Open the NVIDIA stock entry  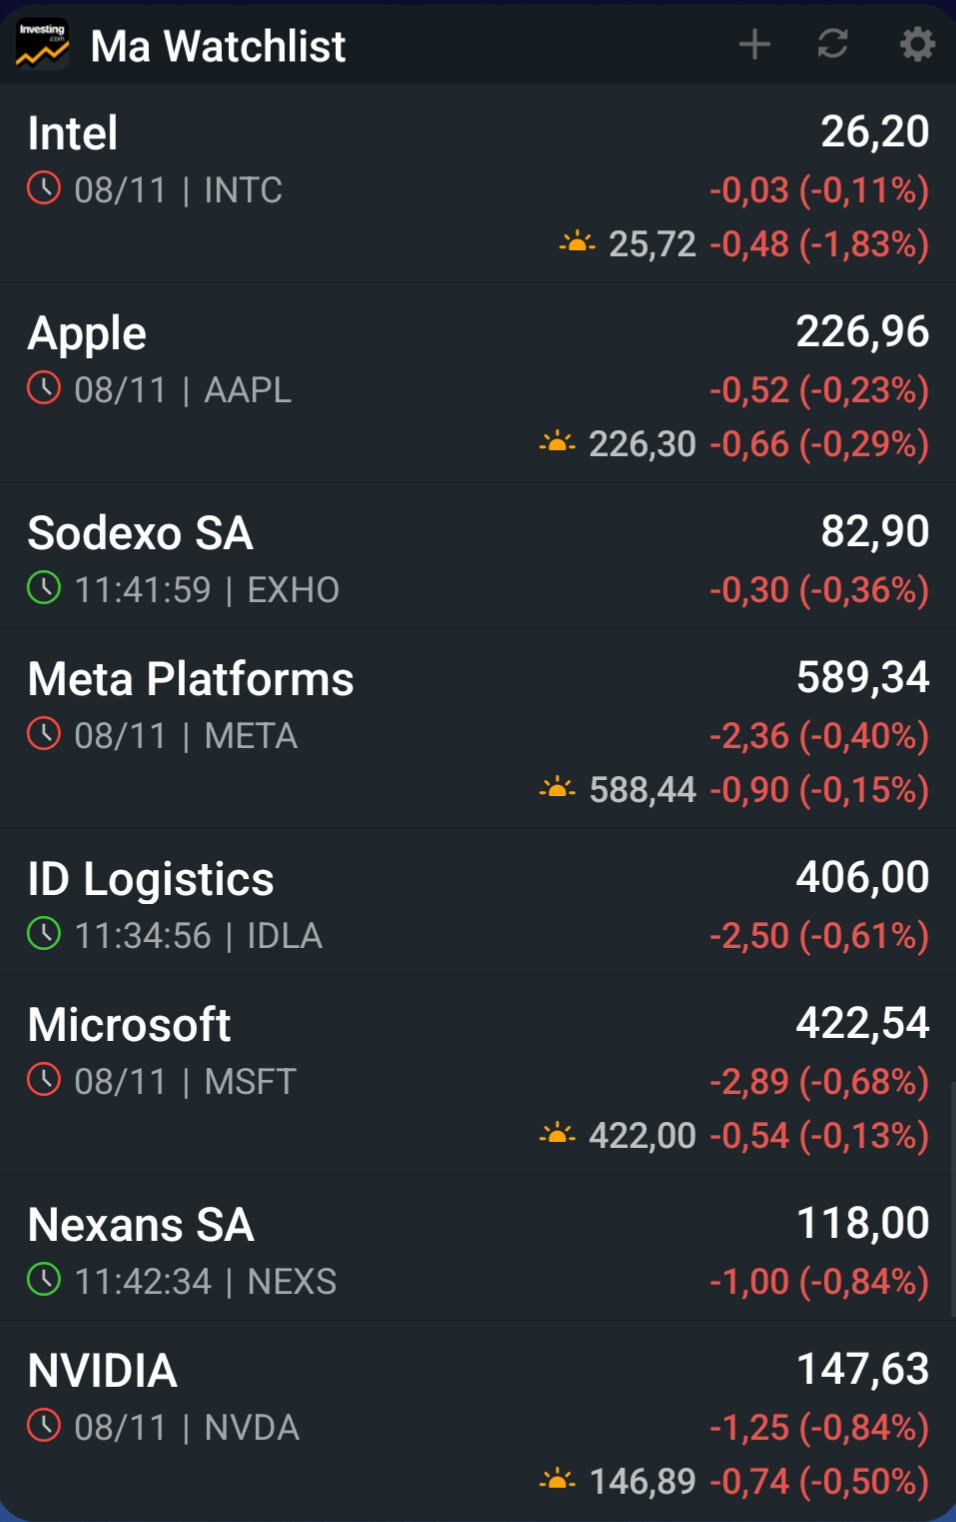click(x=102, y=1371)
